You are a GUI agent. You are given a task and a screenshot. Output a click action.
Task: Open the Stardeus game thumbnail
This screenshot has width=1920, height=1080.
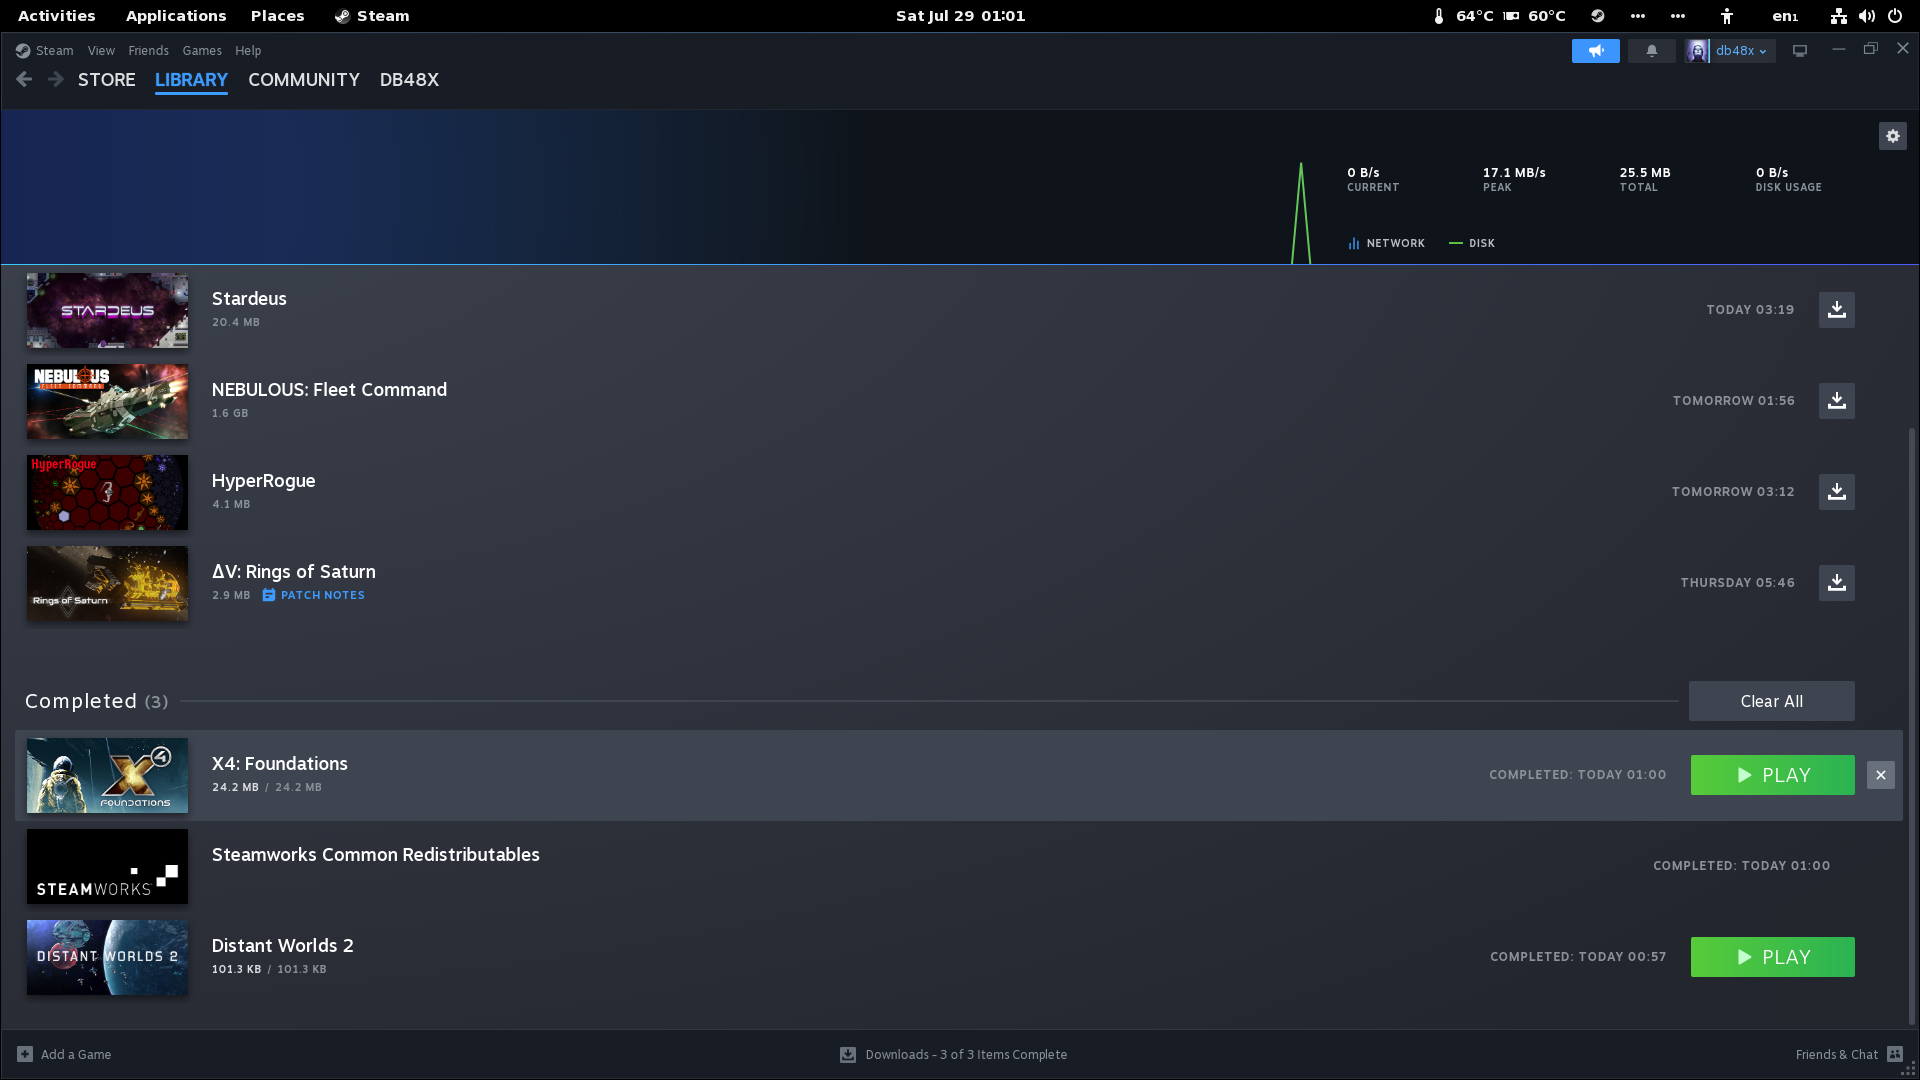coord(107,310)
